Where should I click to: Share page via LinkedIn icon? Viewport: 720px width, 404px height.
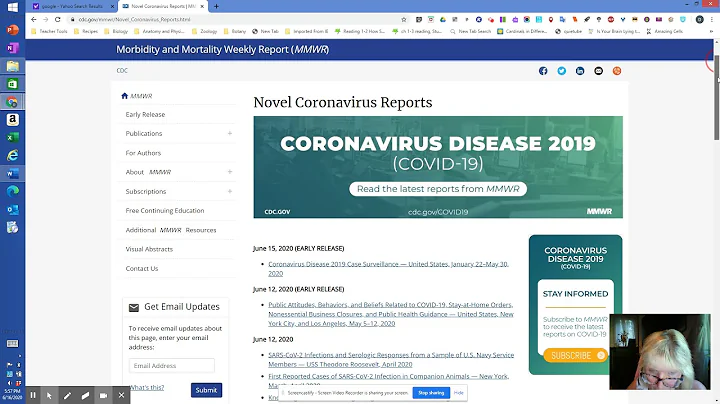[580, 71]
